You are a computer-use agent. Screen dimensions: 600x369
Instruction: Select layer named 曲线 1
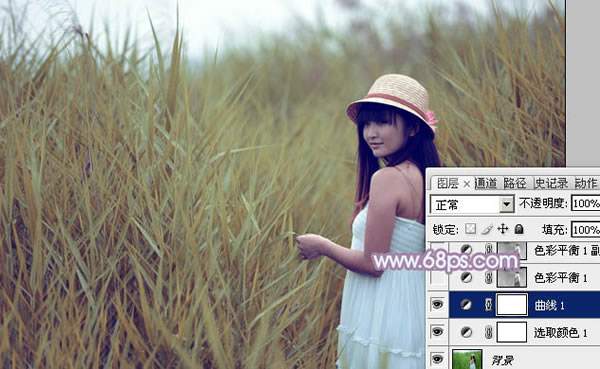pyautogui.click(x=549, y=305)
